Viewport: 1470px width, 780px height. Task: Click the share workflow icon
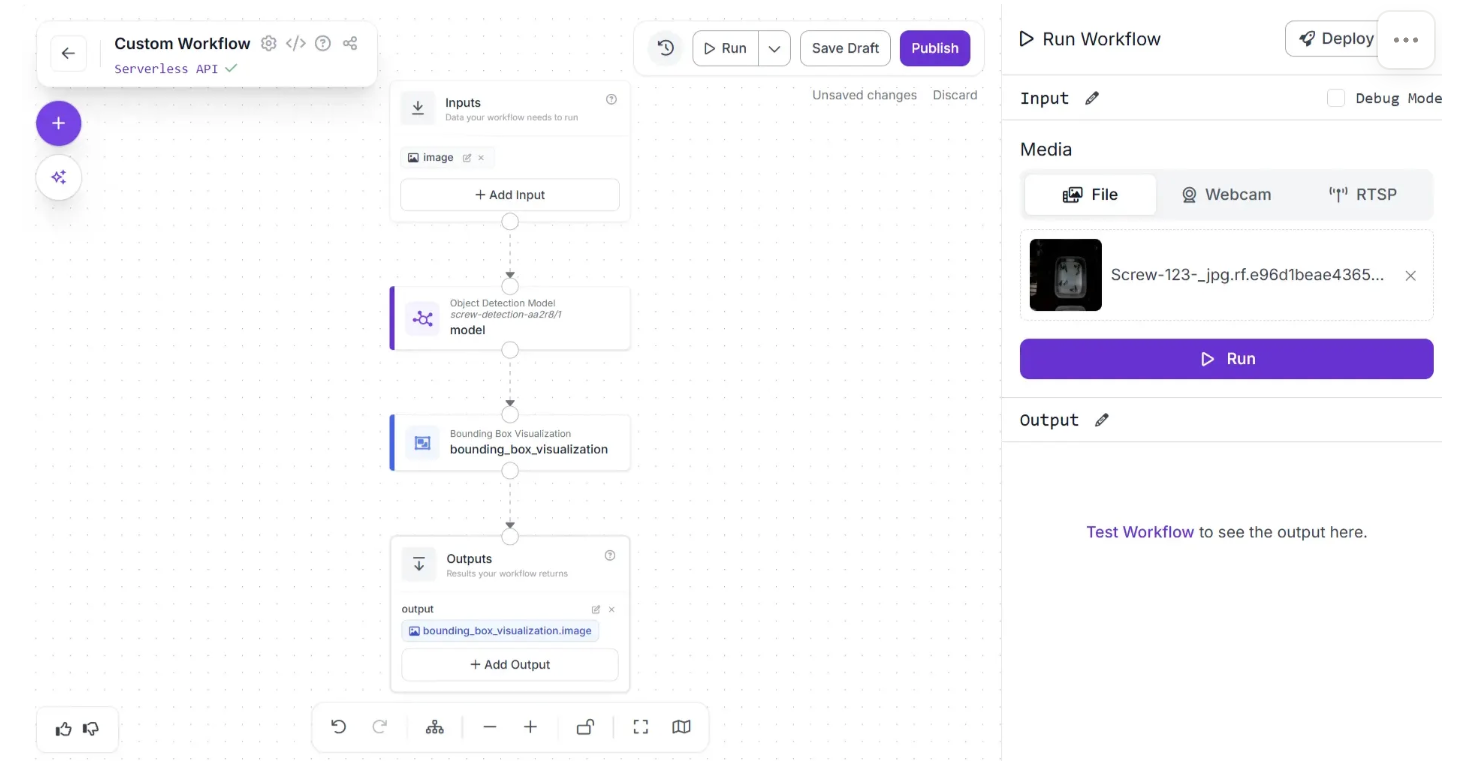click(x=350, y=43)
